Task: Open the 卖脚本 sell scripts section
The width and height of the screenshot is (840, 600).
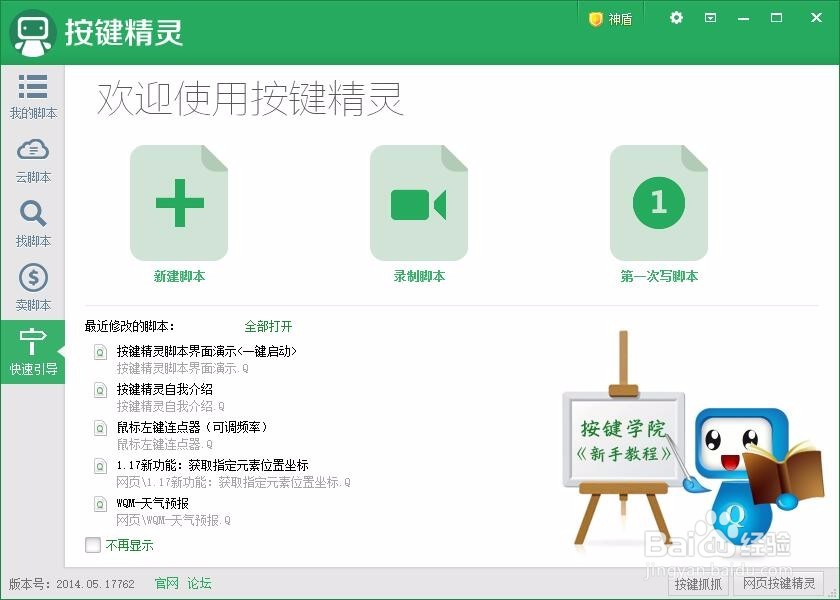Action: point(33,288)
